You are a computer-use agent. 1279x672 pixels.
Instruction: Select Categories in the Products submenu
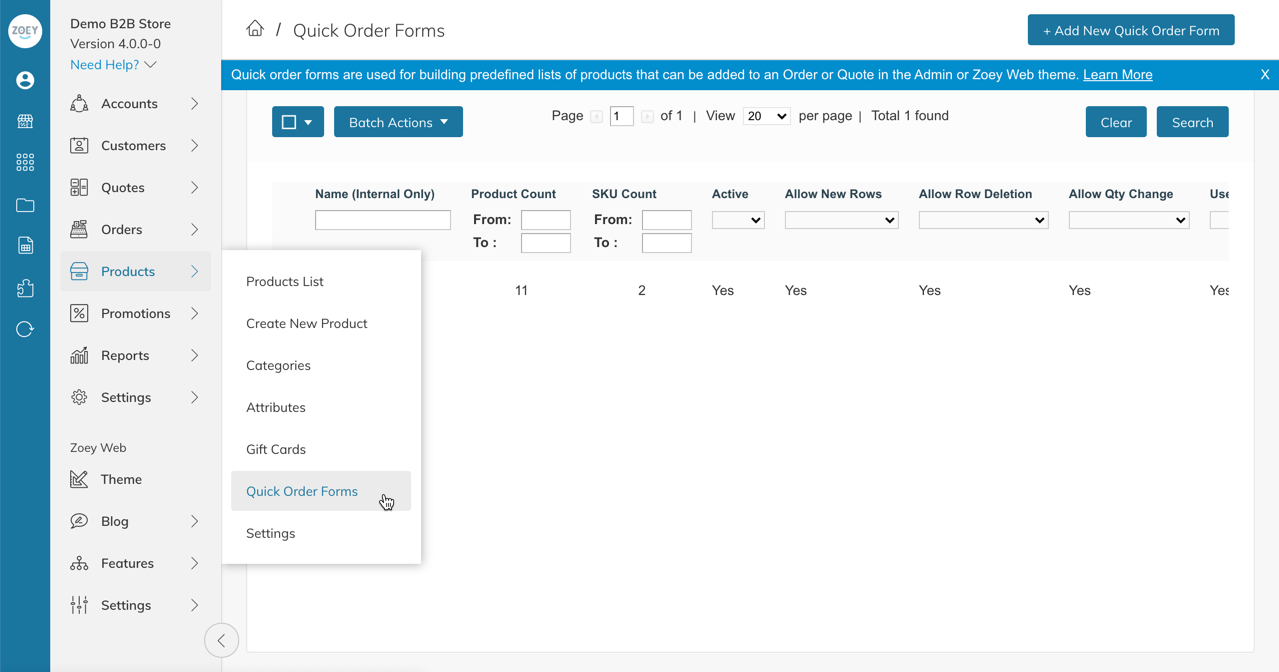[278, 365]
